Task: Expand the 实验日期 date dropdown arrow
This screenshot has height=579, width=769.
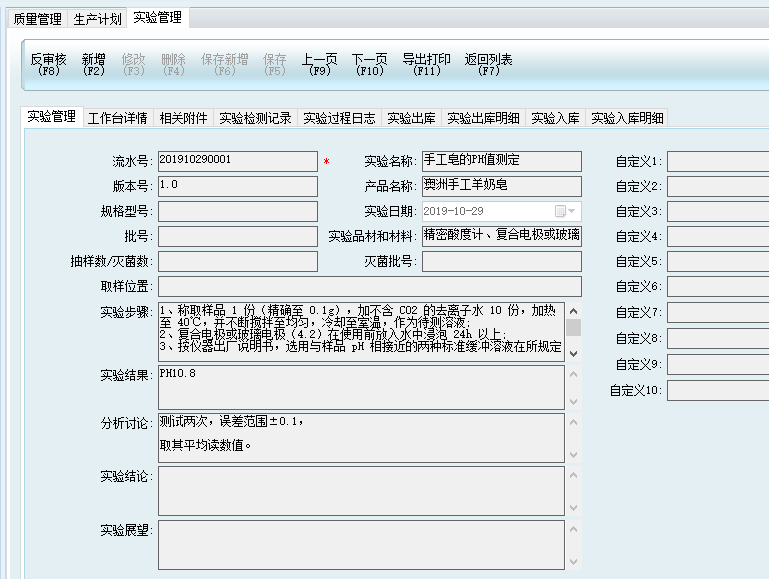Action: 573,211
